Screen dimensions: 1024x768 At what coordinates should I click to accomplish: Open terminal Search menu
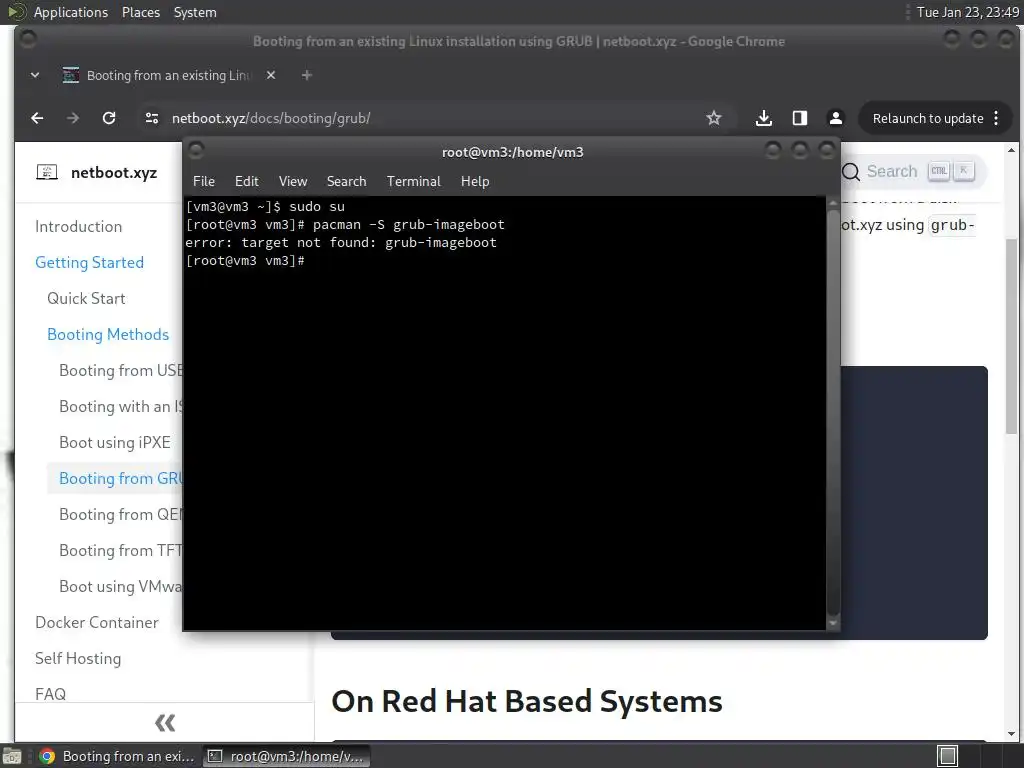[x=346, y=182]
